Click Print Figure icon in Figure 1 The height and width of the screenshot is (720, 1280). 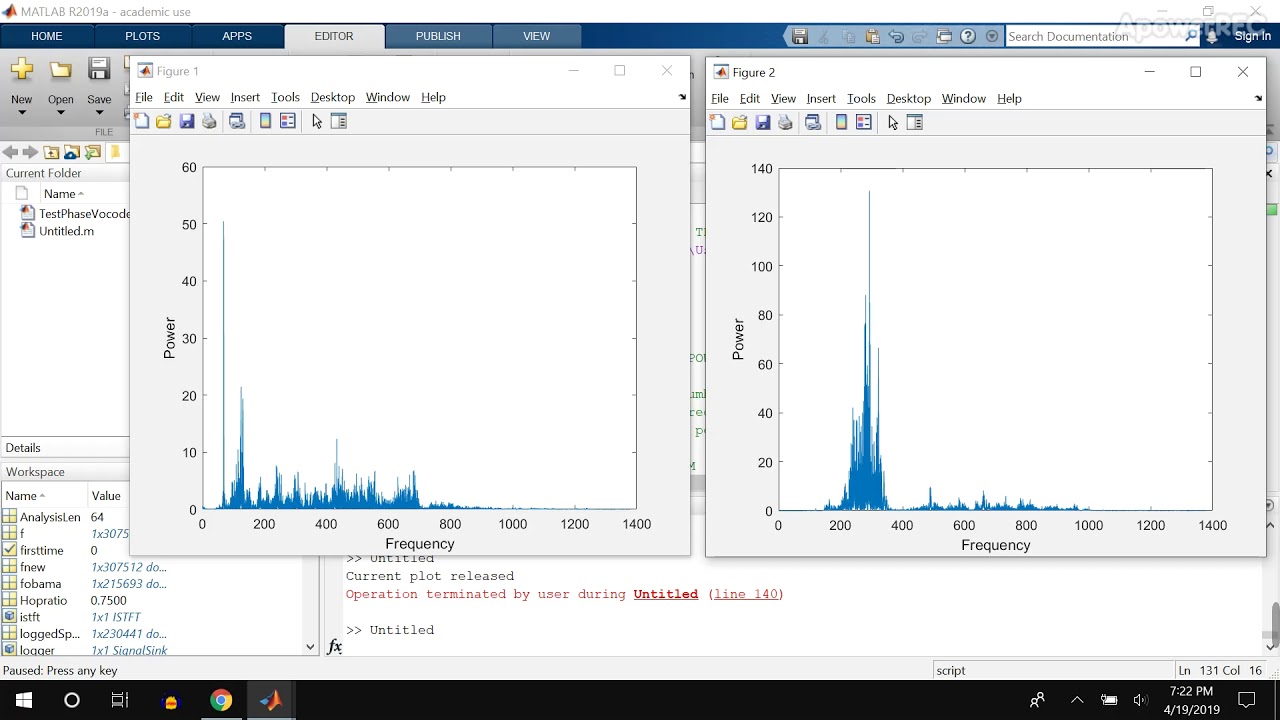[x=209, y=121]
